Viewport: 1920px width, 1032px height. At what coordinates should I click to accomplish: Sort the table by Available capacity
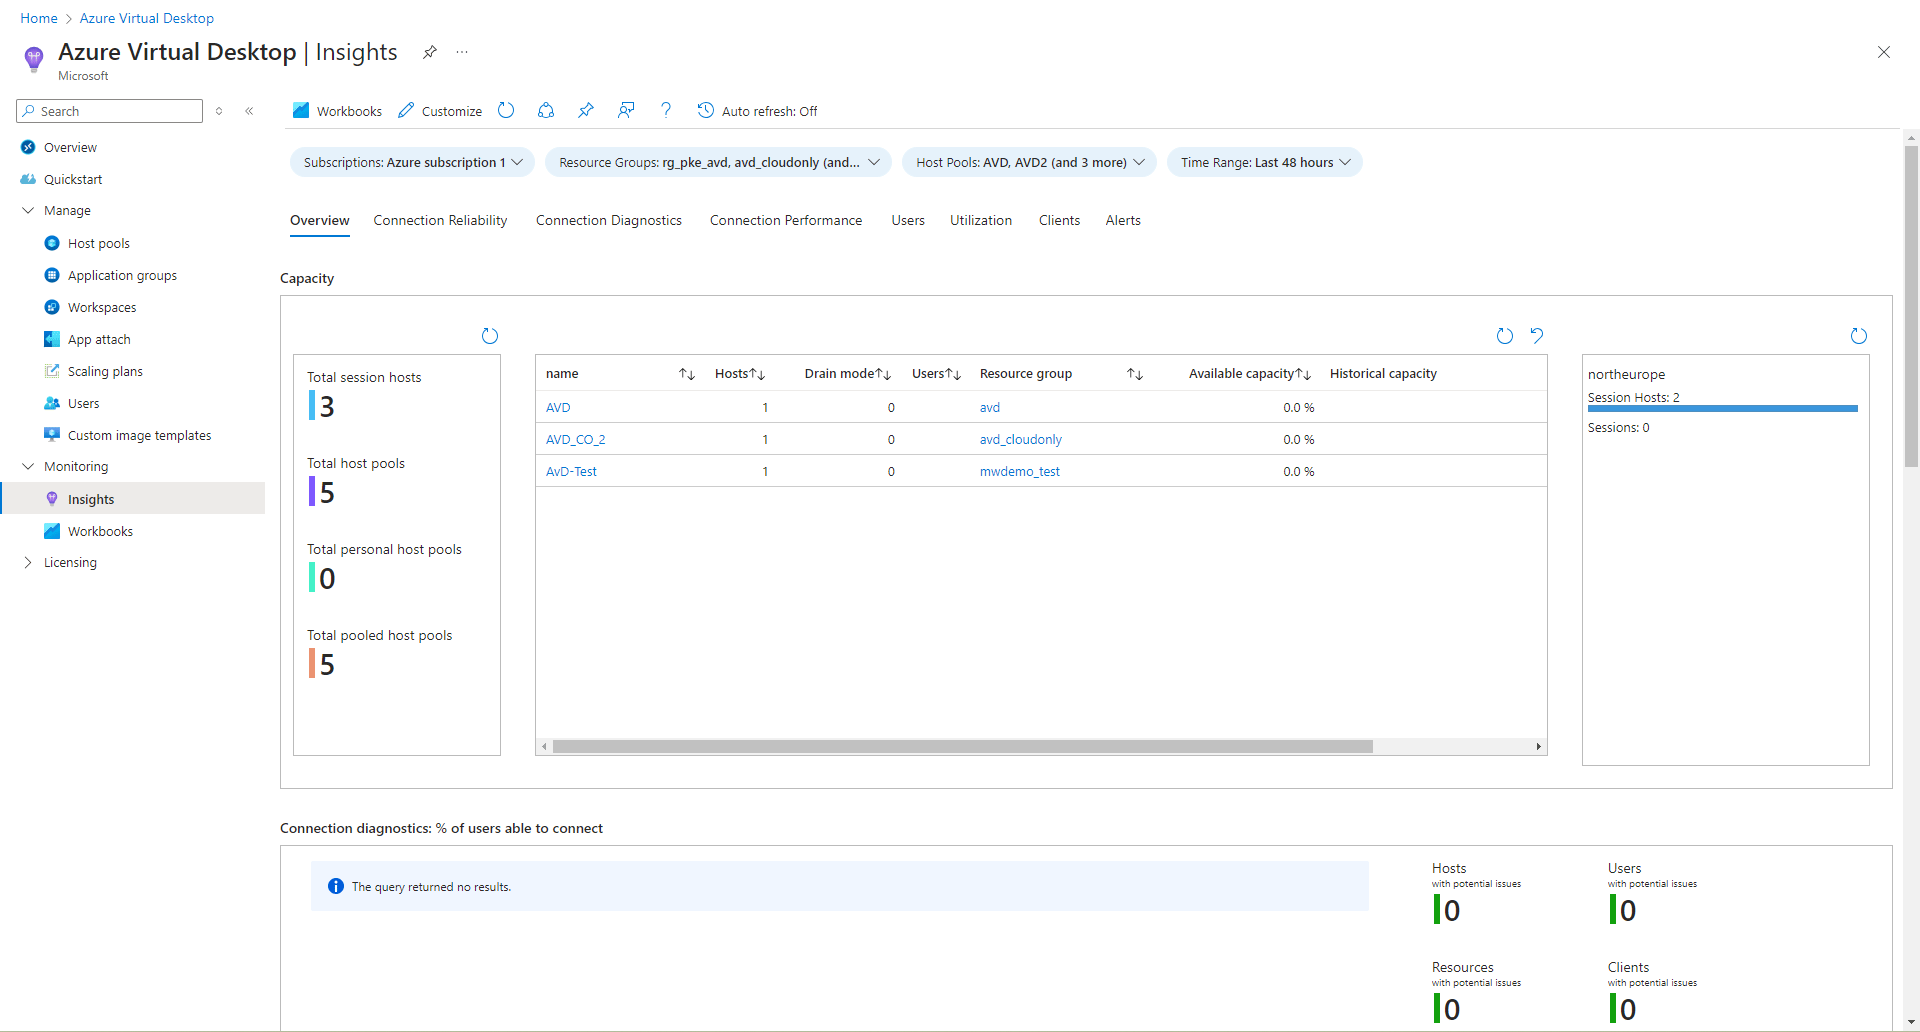pyautogui.click(x=1303, y=374)
